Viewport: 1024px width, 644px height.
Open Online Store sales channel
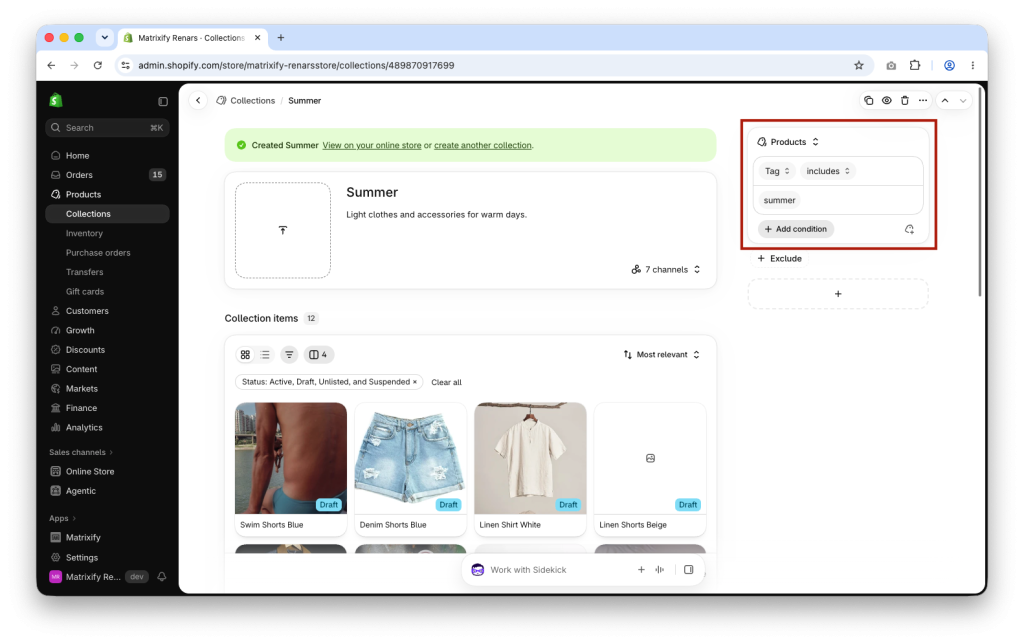pos(89,472)
